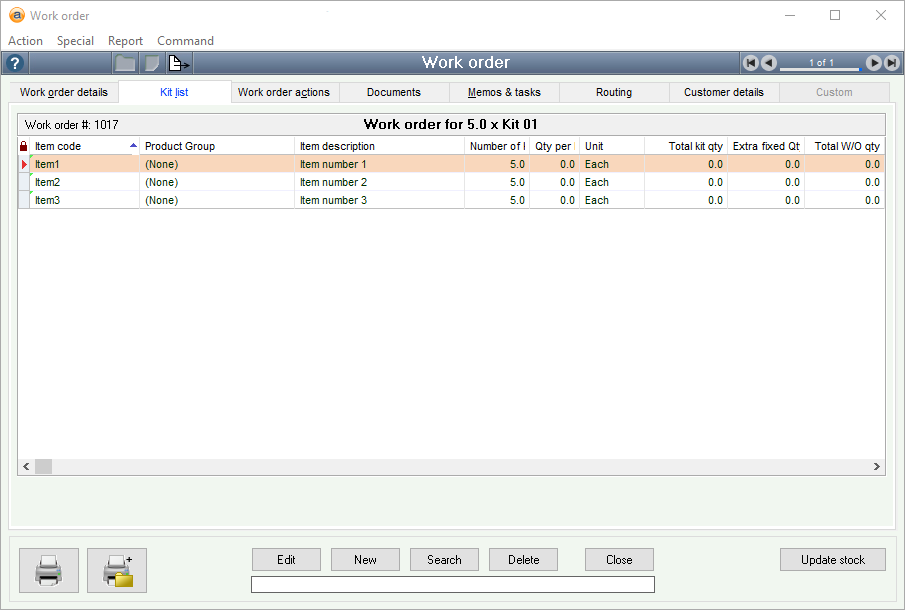
Task: Click the export document arrow icon
Action: point(179,63)
